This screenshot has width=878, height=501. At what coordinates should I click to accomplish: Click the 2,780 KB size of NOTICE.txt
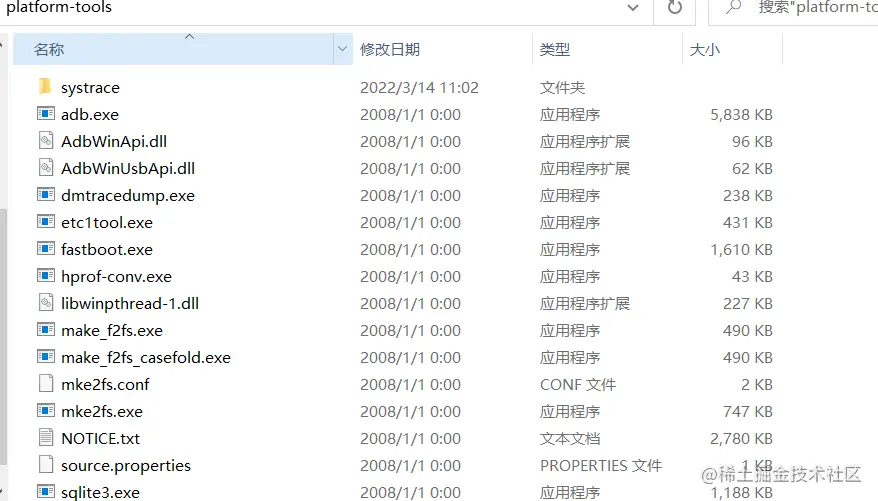pyautogui.click(x=741, y=438)
